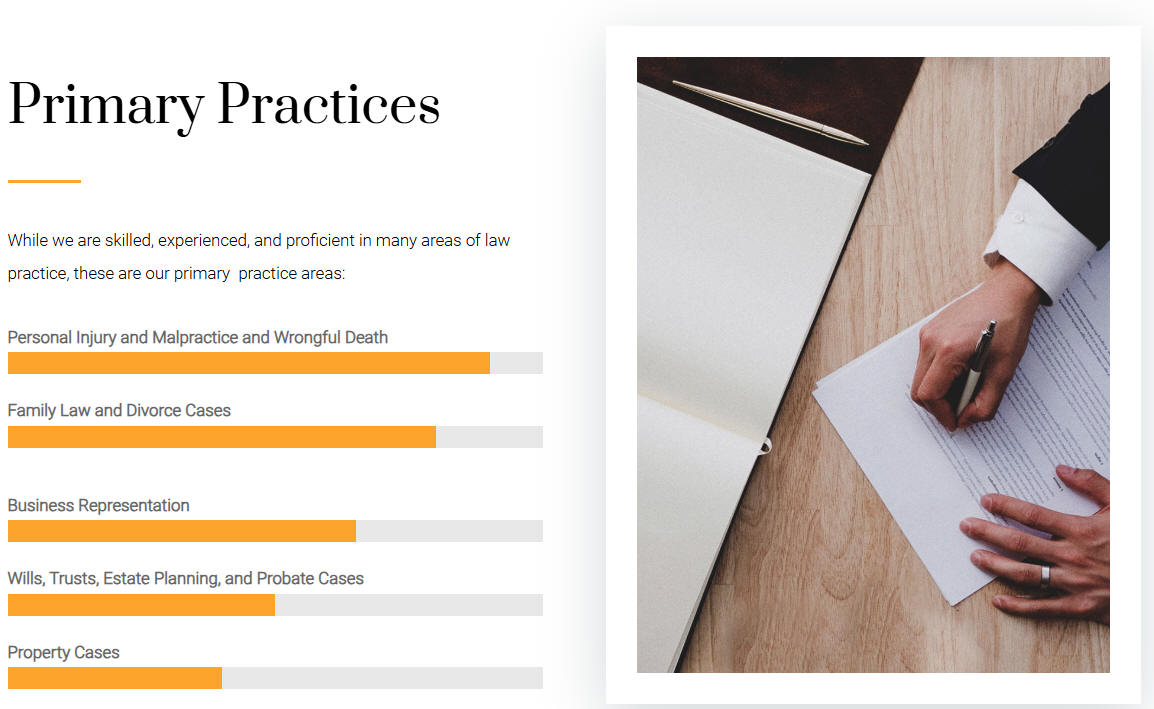Click the Property Cases label
The width and height of the screenshot is (1154, 709).
click(63, 652)
